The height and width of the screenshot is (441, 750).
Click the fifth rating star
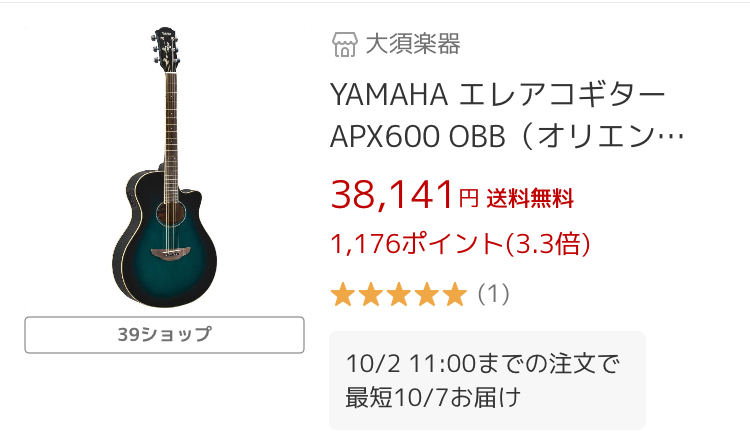[455, 294]
